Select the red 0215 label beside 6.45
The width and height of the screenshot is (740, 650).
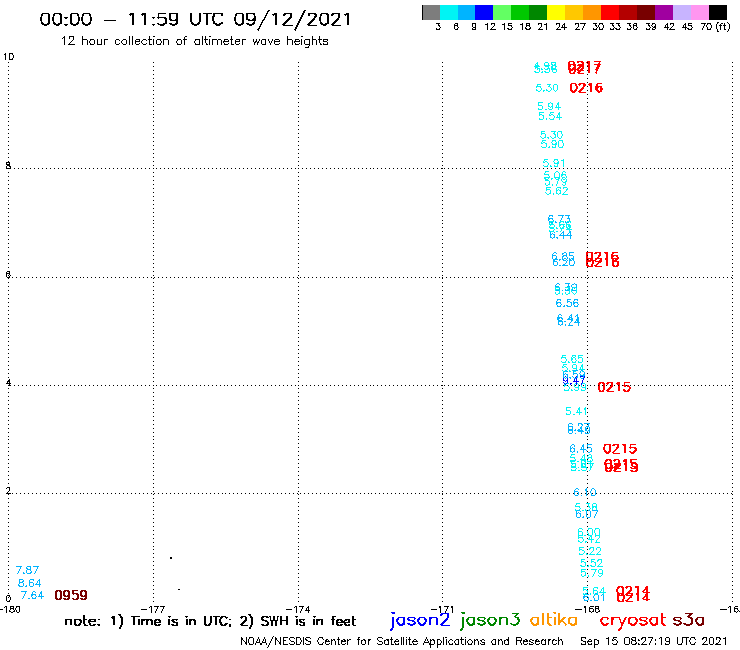(x=620, y=449)
